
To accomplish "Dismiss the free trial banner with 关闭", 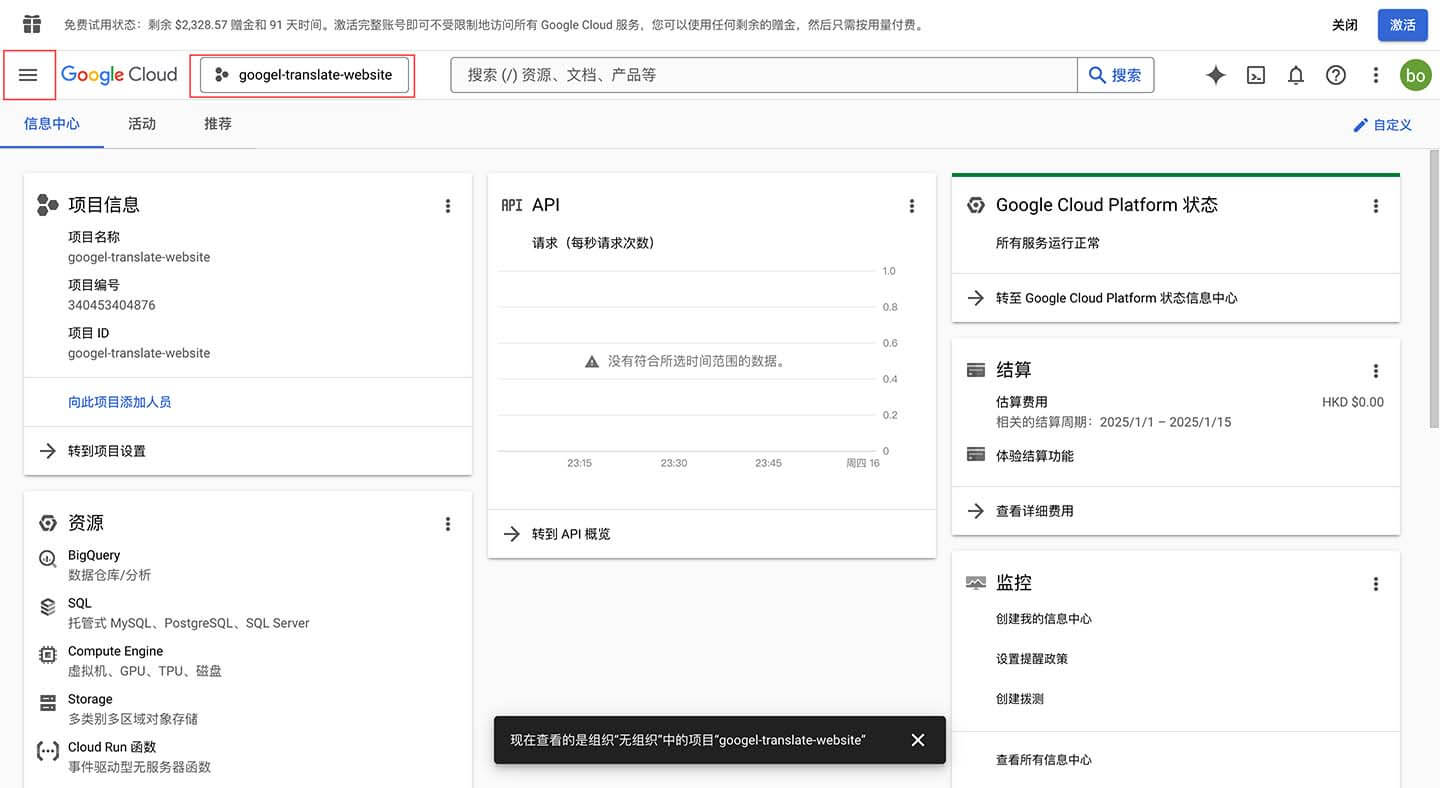I will point(1345,25).
